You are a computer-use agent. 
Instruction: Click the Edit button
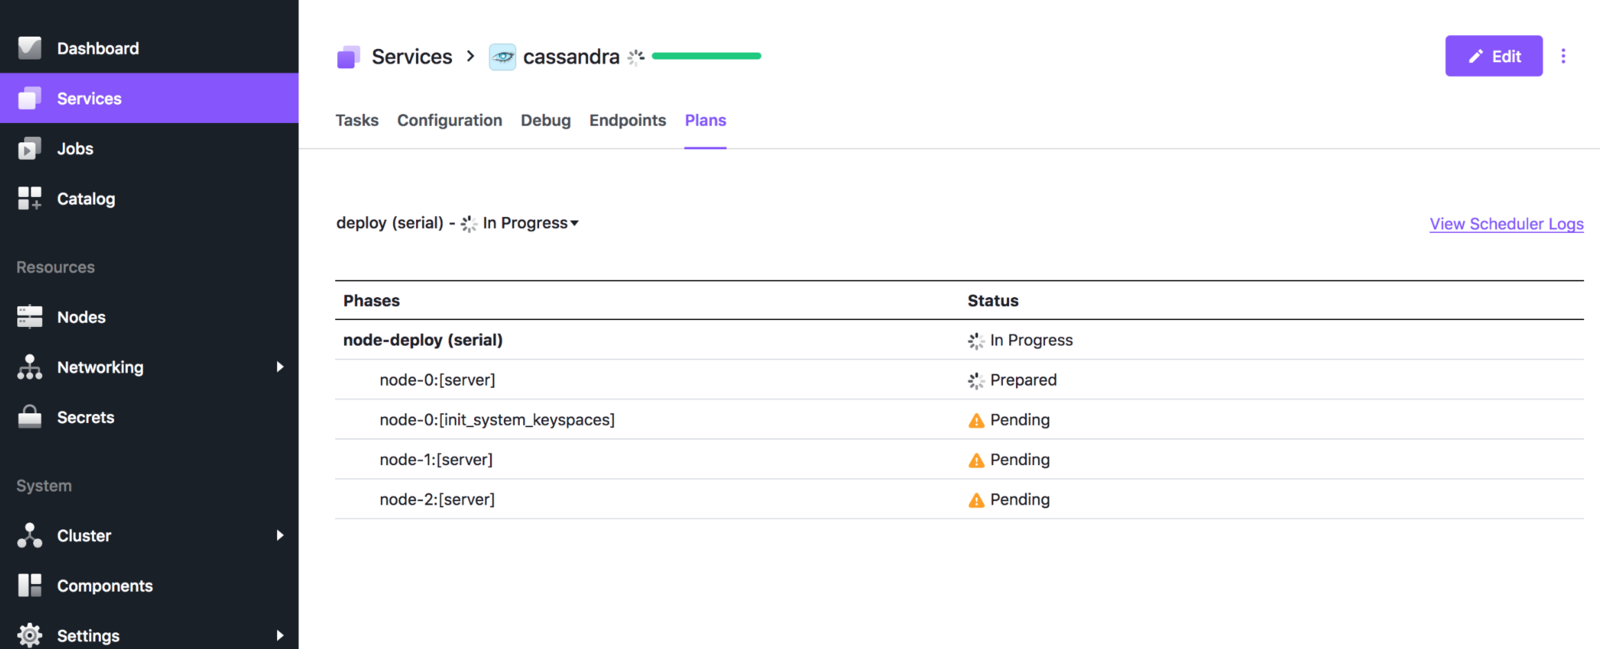coord(1493,56)
